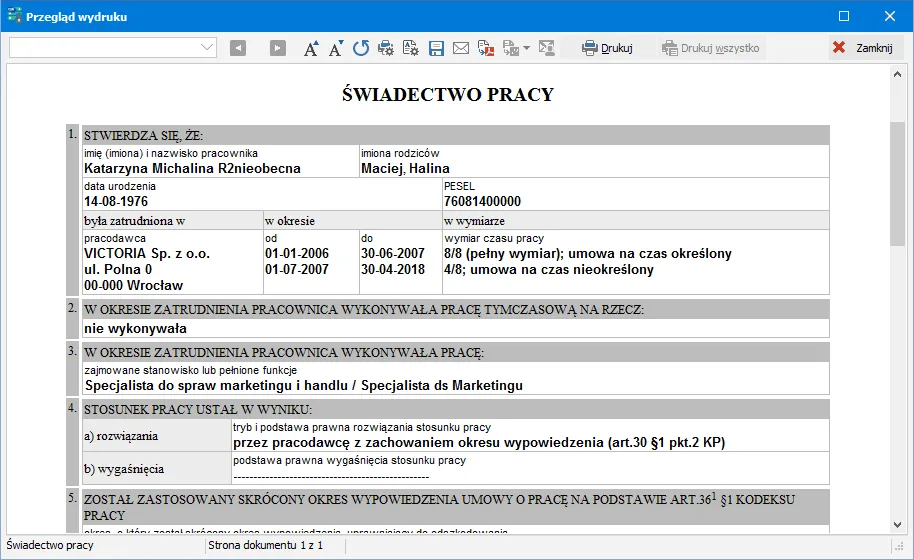Click the Drukuj wszystko button
914x560 pixels.
(711, 48)
